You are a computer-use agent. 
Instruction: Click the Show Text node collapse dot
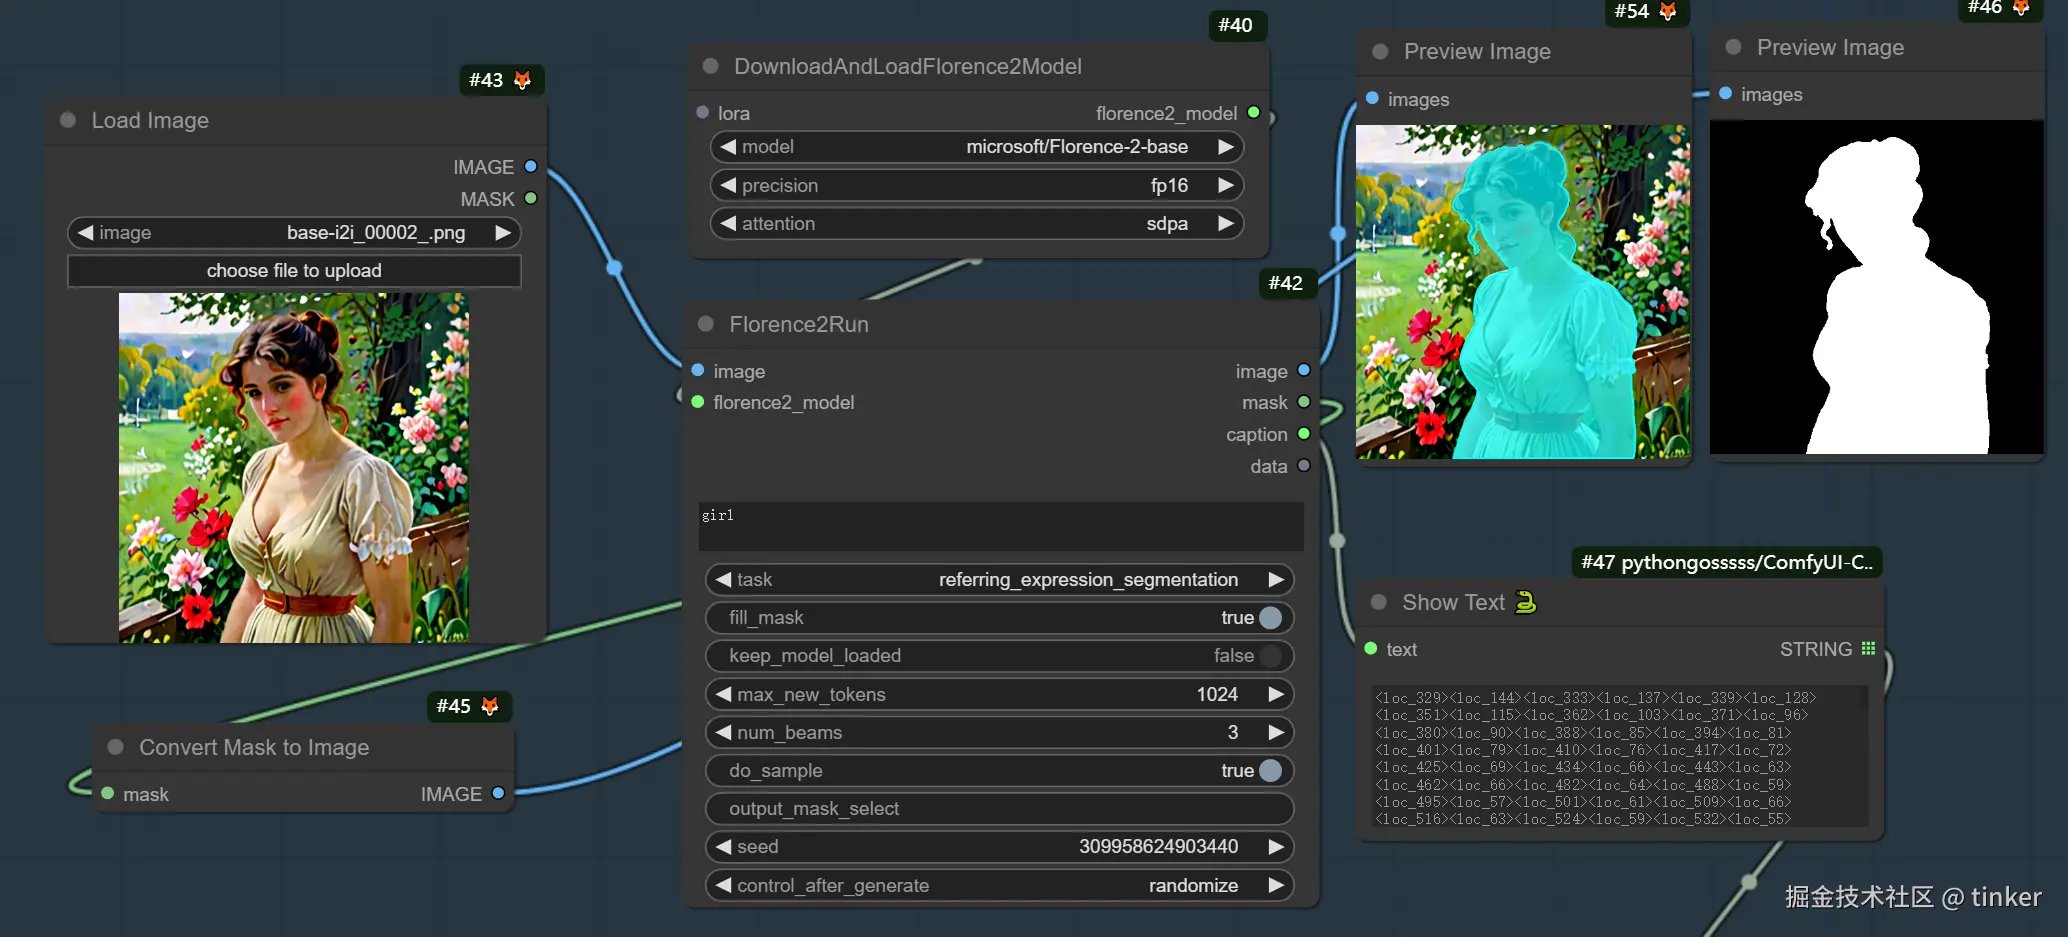1379,602
